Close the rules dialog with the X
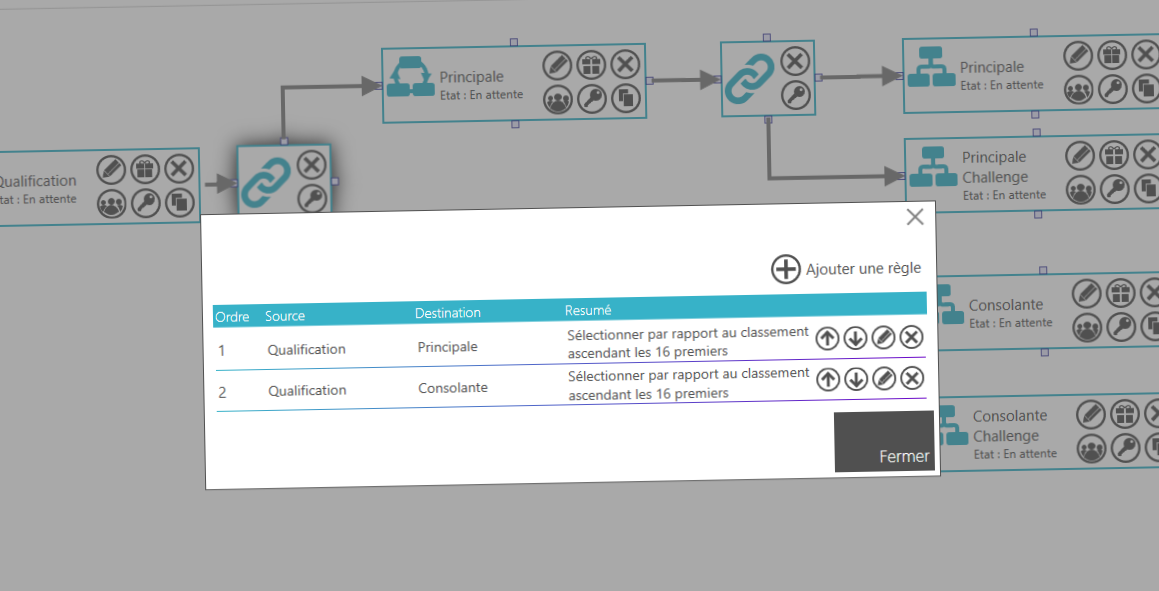Image resolution: width=1159 pixels, height=591 pixels. [x=914, y=216]
